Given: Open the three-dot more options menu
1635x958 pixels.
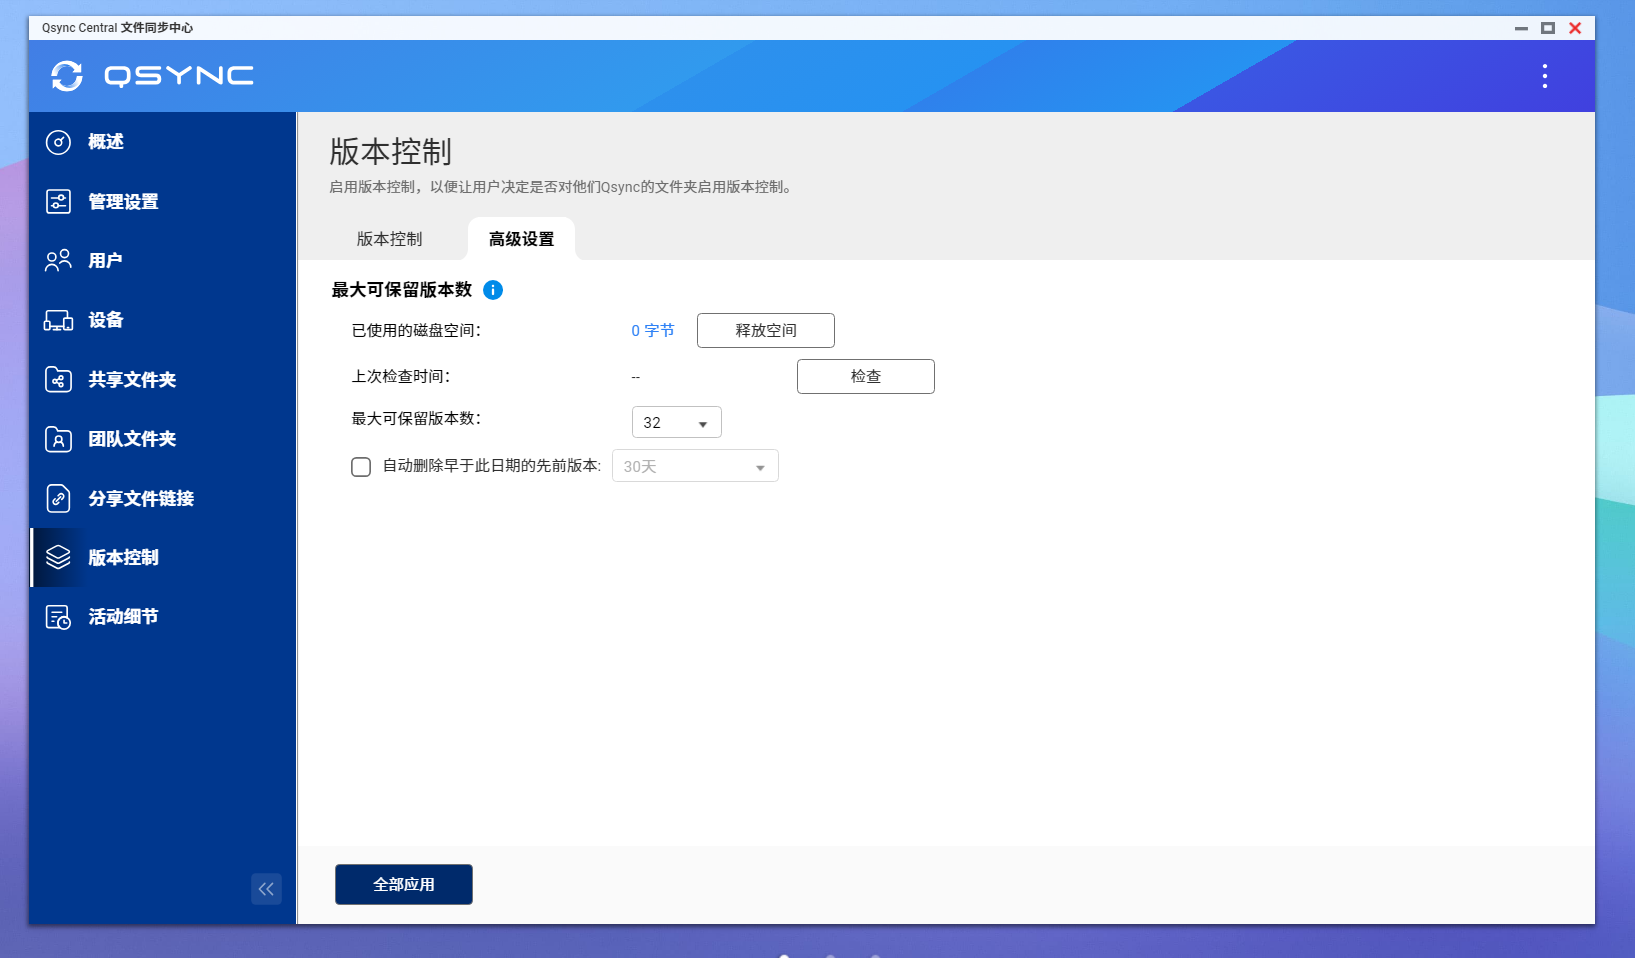Looking at the screenshot, I should point(1544,76).
